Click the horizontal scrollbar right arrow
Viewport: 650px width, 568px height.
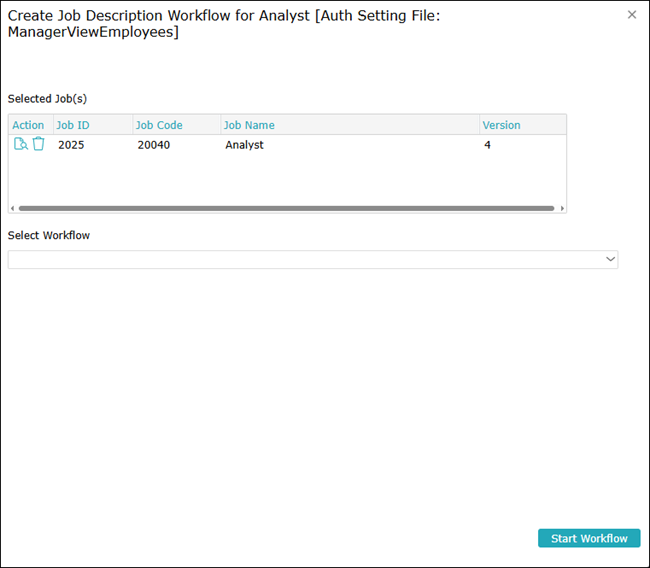coord(562,208)
